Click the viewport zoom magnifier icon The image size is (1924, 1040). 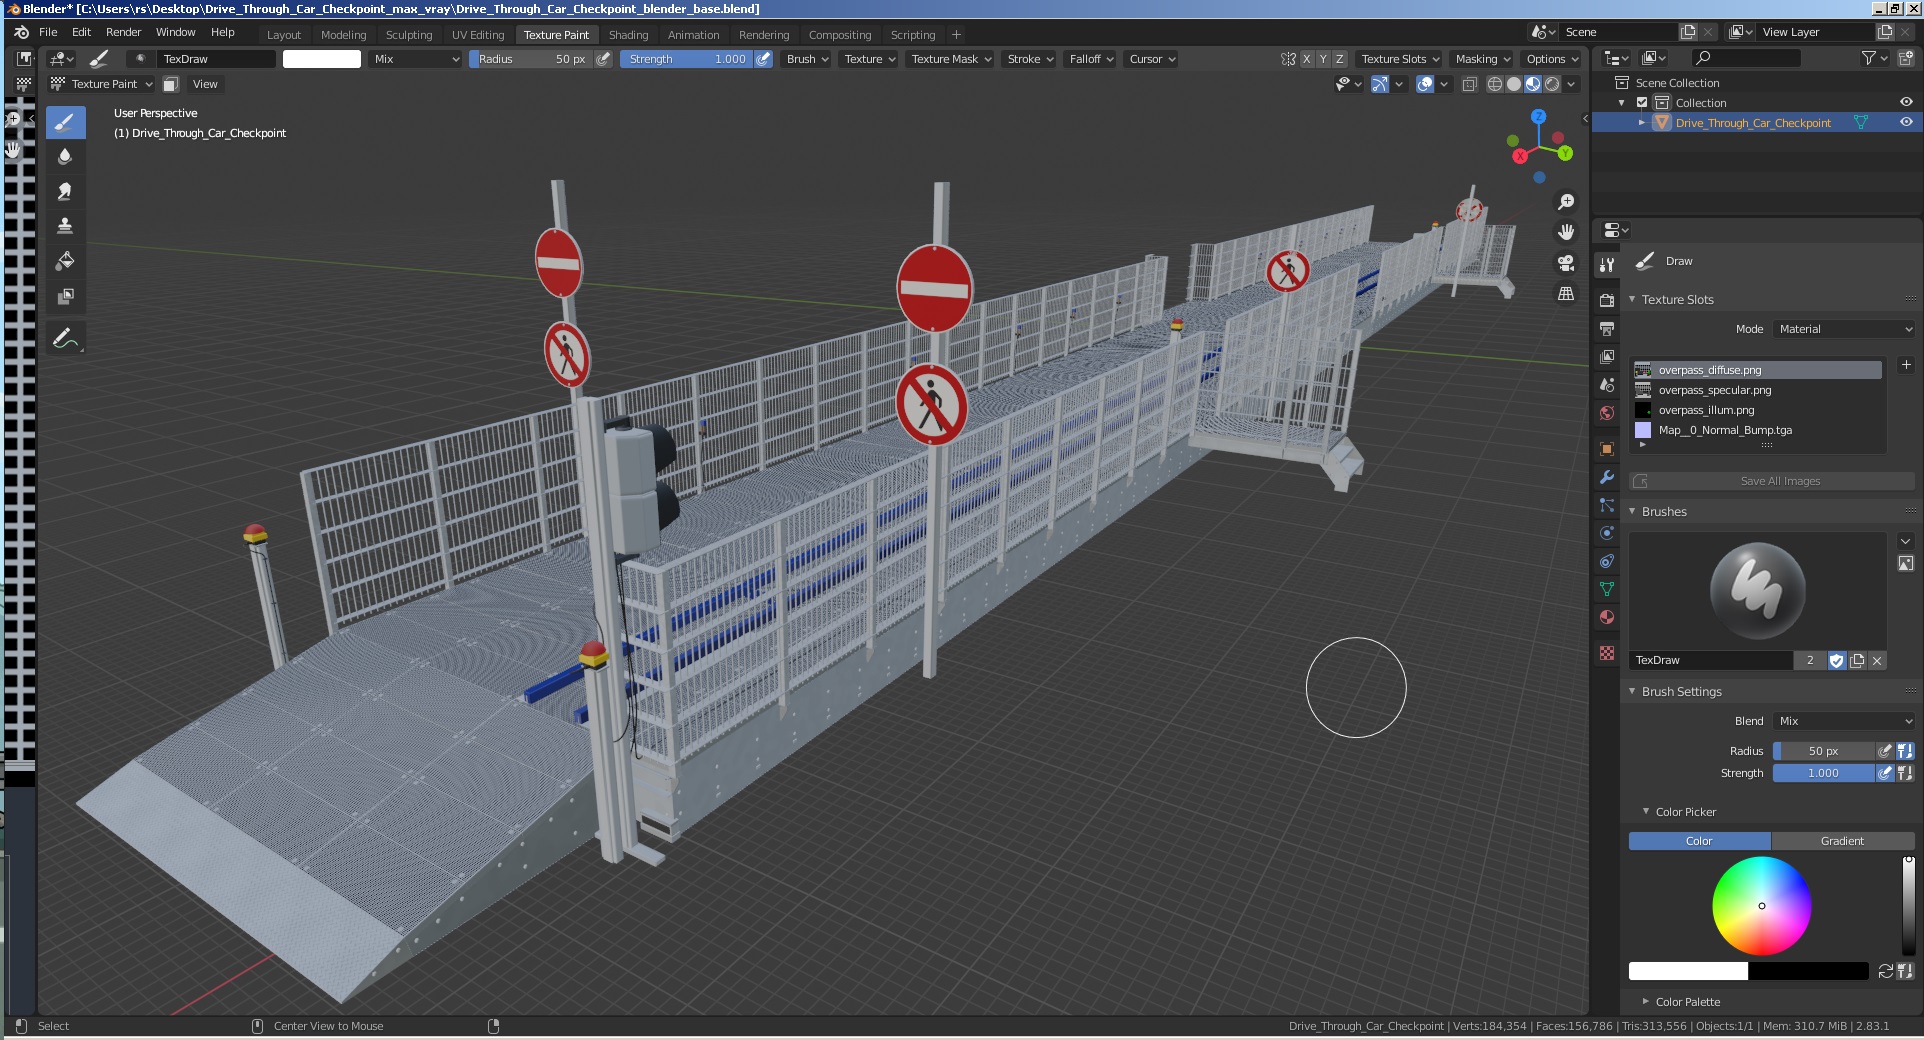pyautogui.click(x=1566, y=202)
